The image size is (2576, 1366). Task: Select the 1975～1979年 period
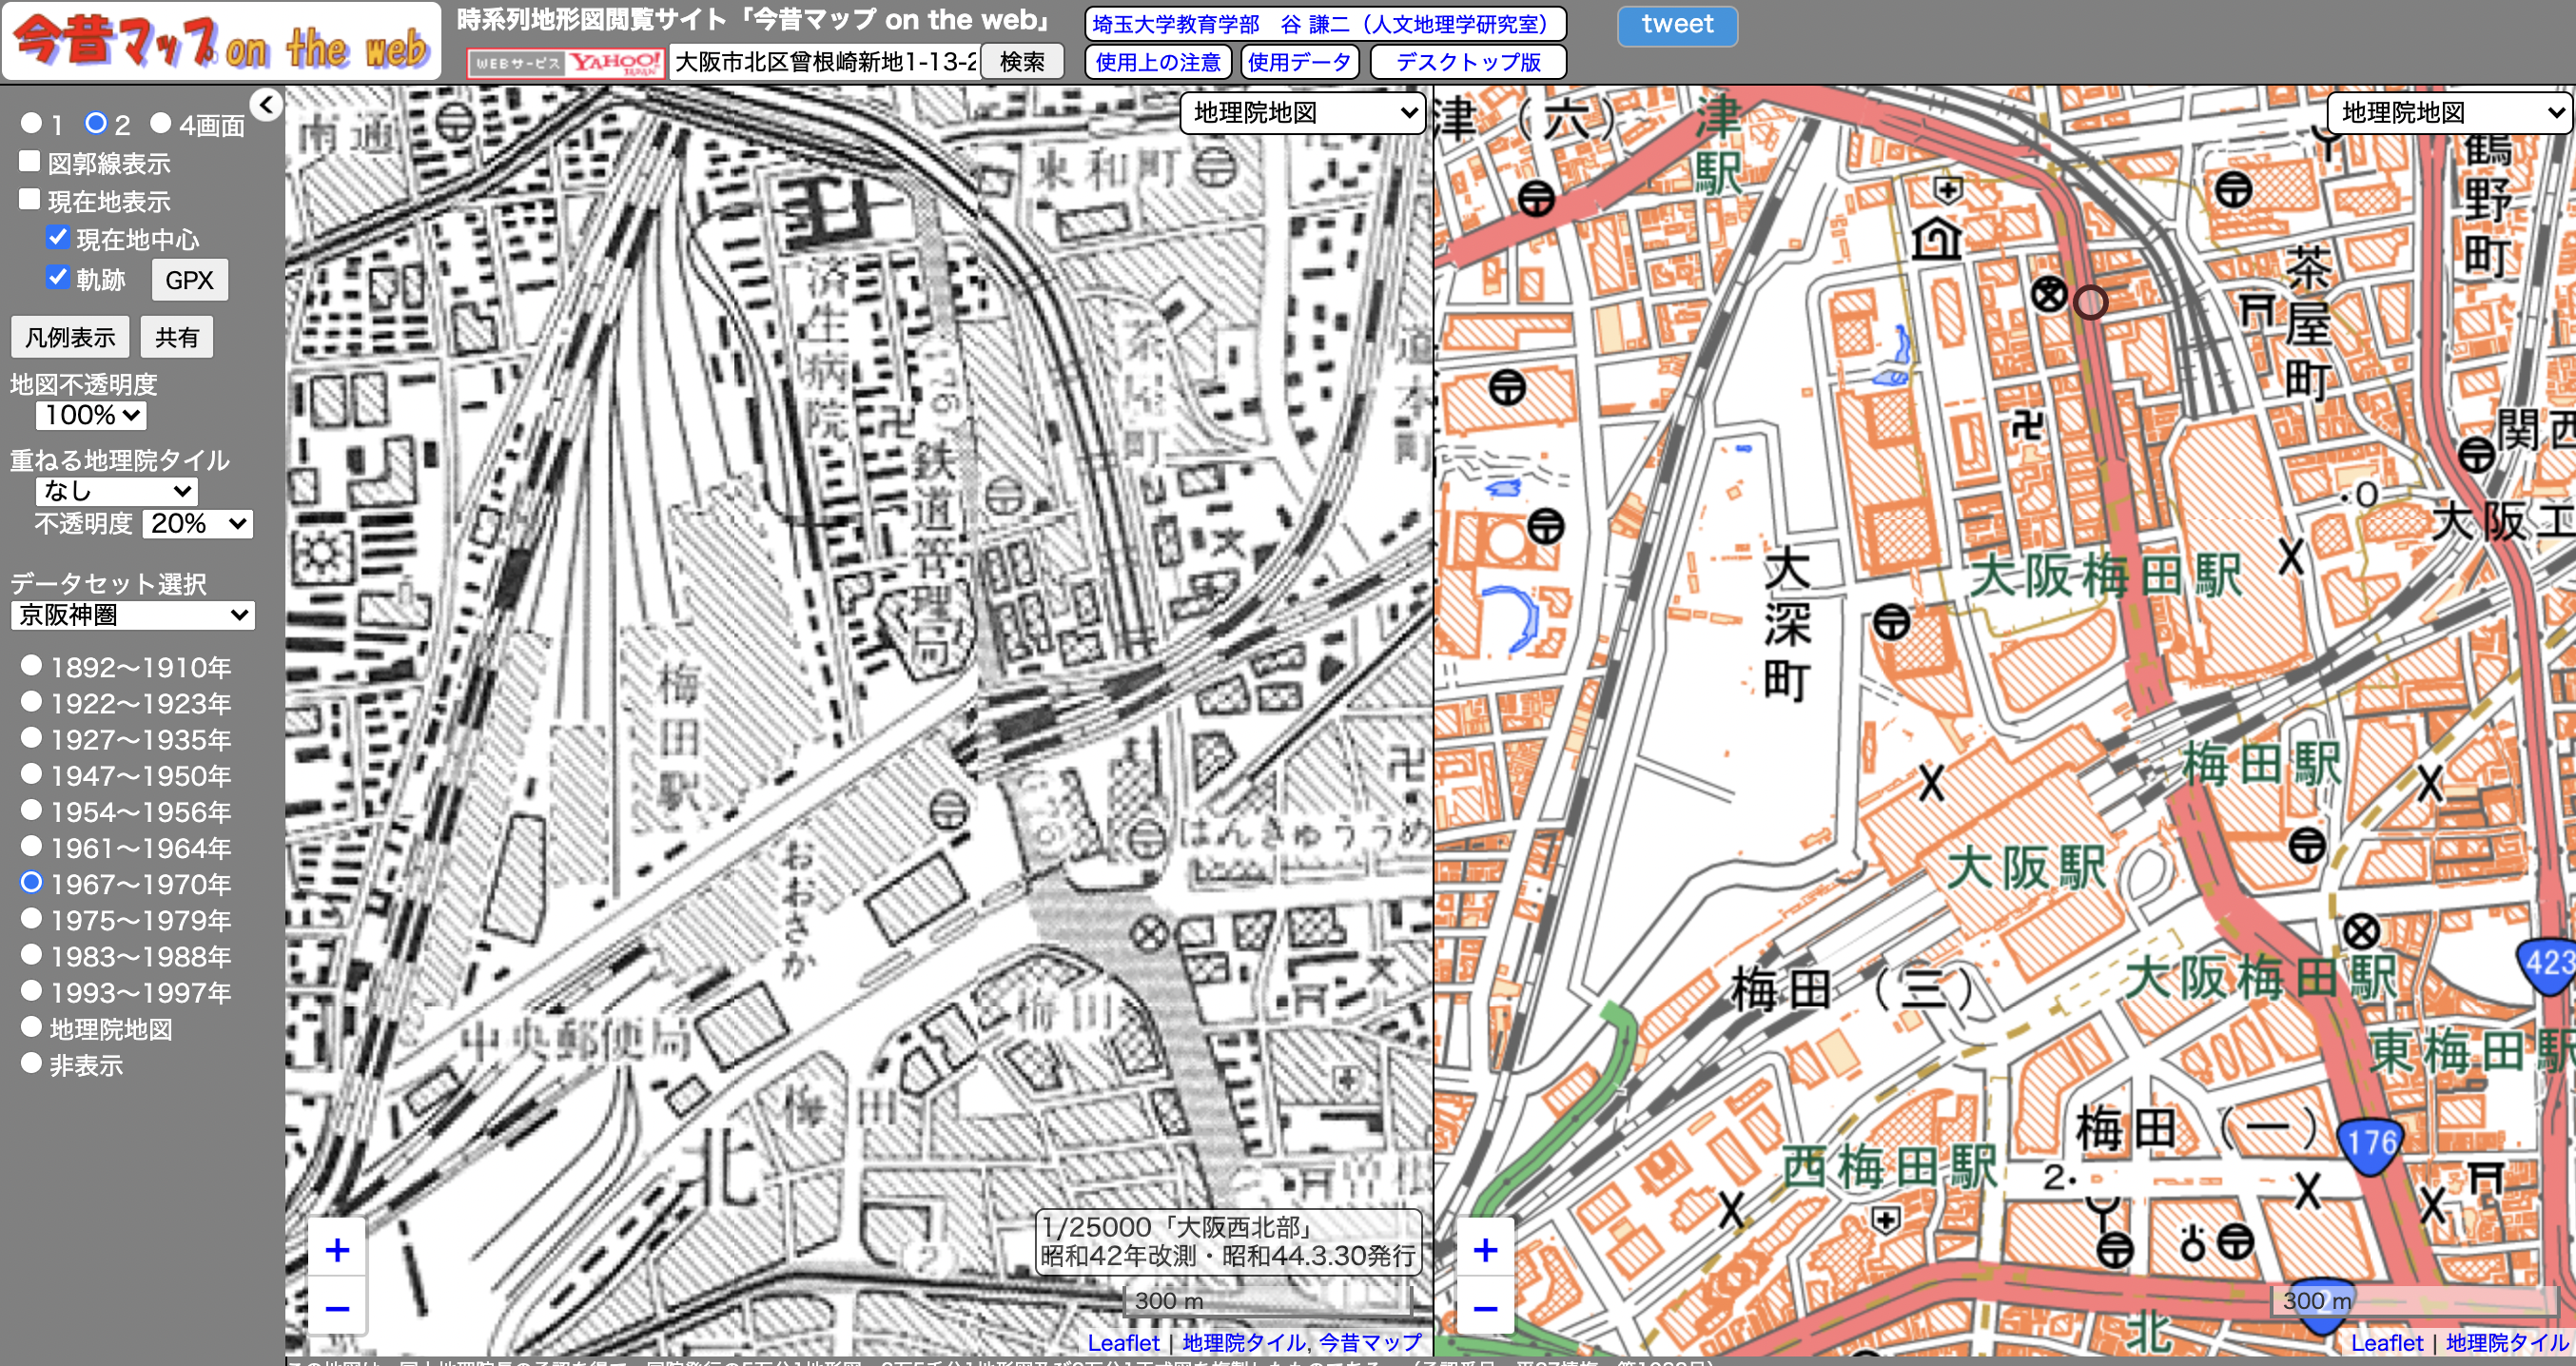32,919
